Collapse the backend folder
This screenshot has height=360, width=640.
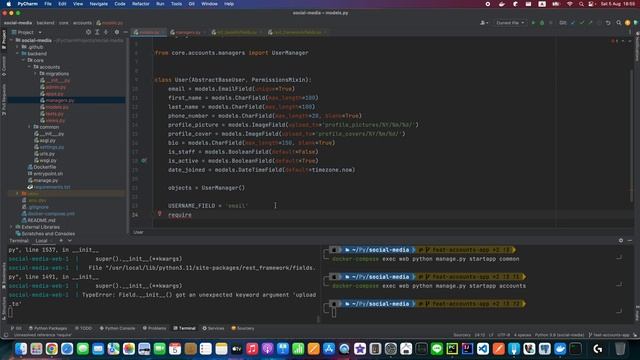pos(17,53)
